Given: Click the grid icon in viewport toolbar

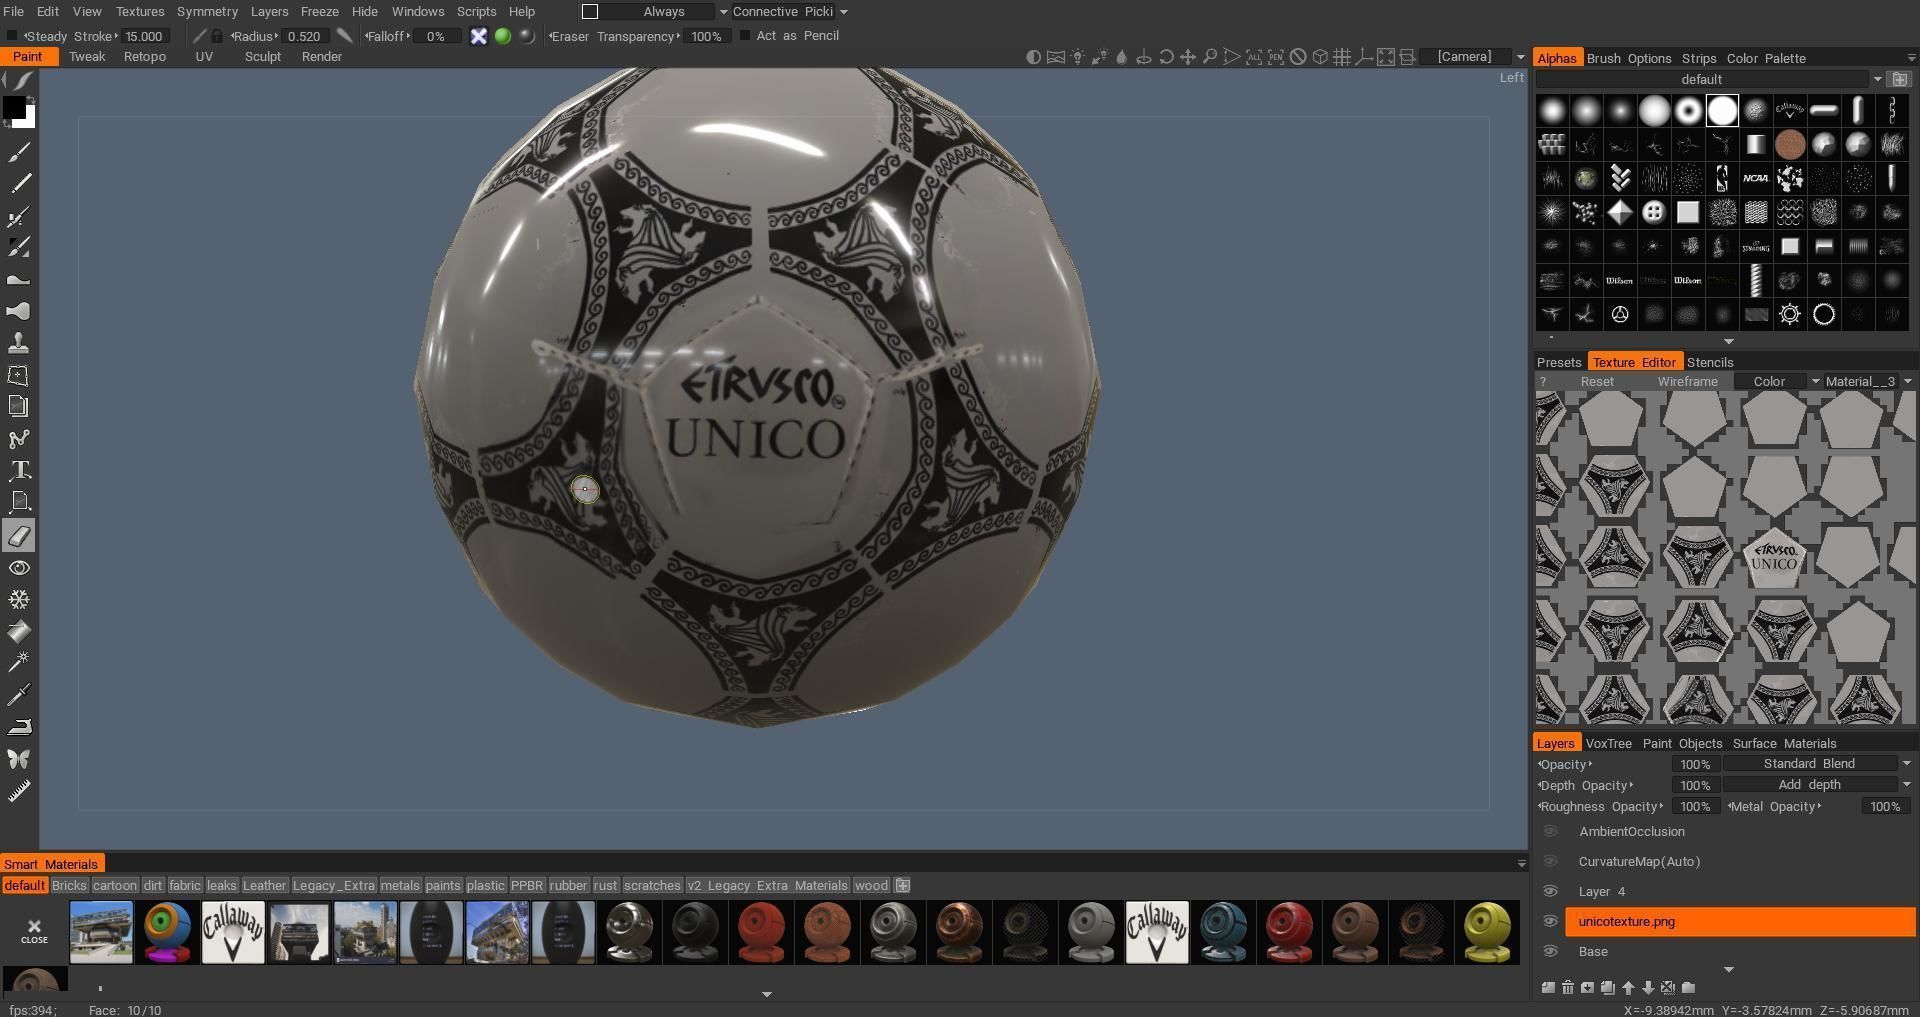Looking at the screenshot, I should pos(1342,57).
